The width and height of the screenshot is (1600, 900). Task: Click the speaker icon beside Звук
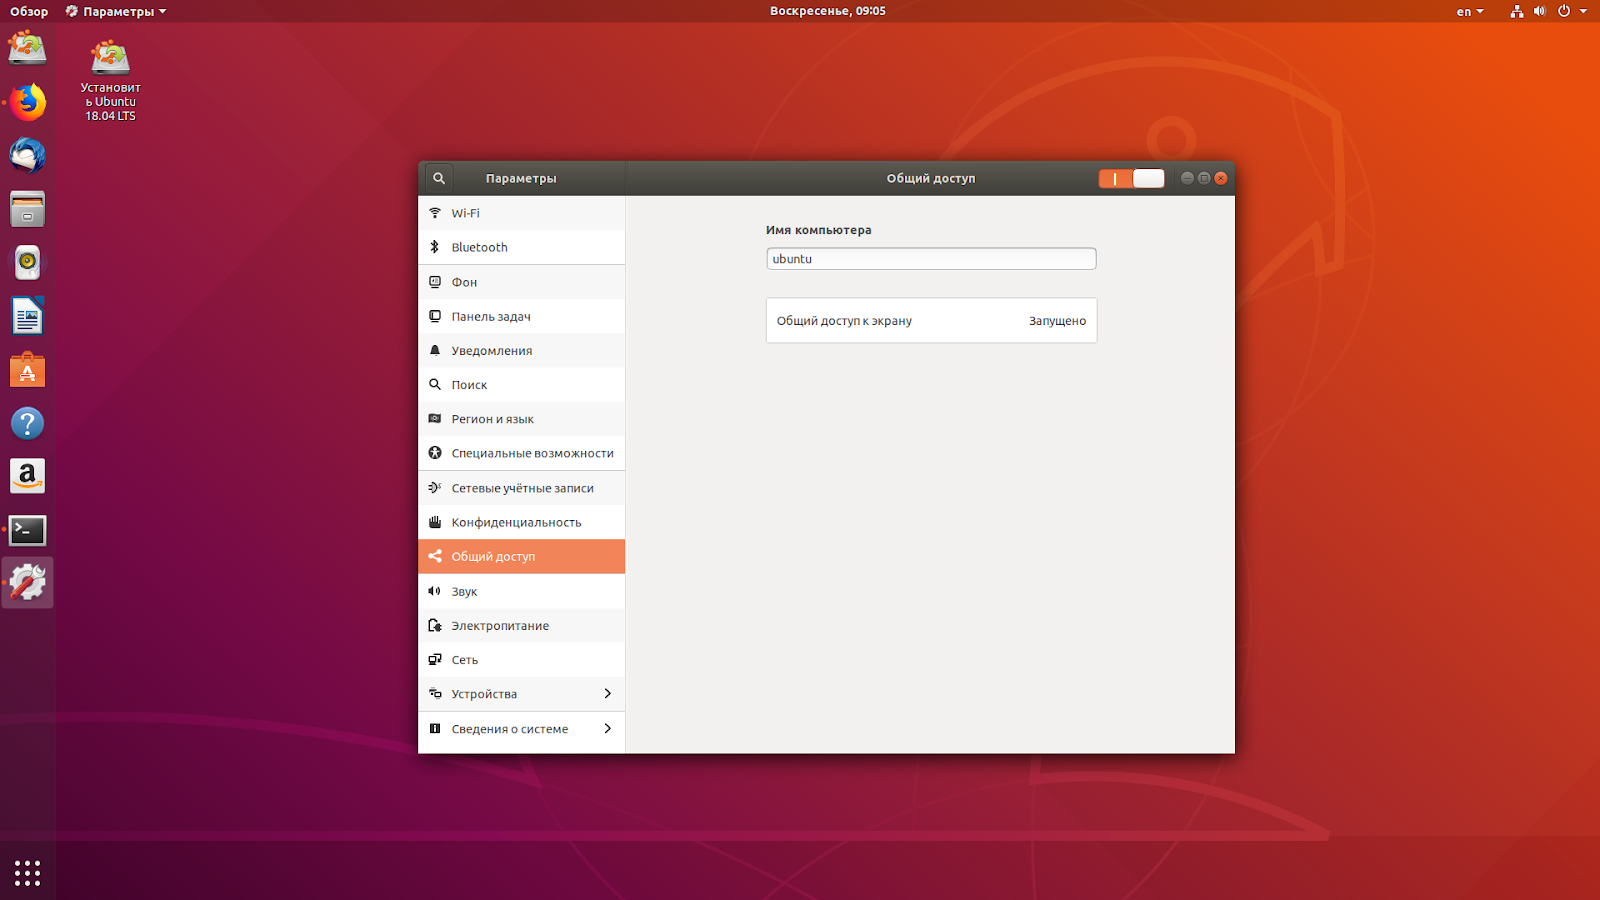(x=435, y=591)
